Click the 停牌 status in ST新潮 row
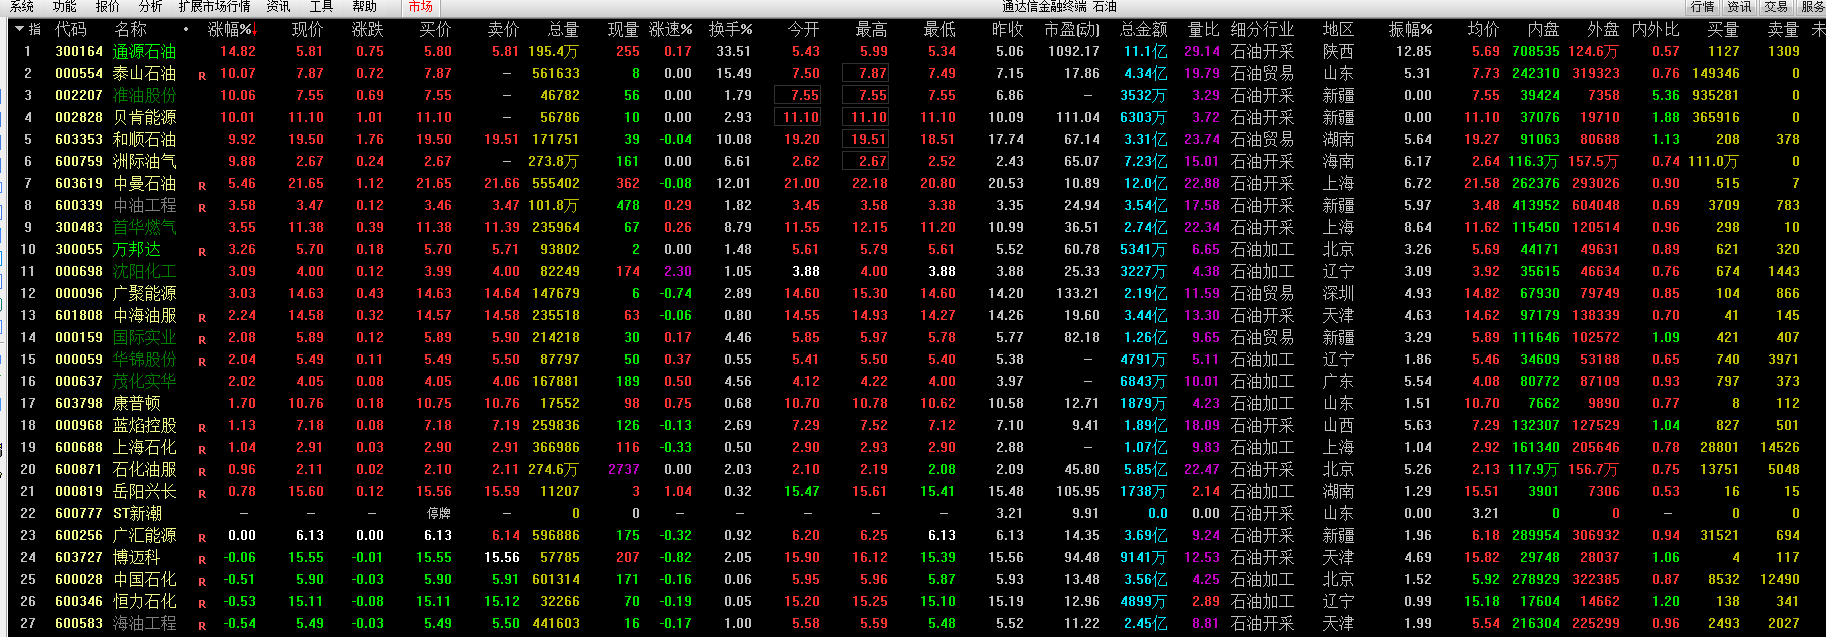The image size is (1826, 637). [439, 513]
